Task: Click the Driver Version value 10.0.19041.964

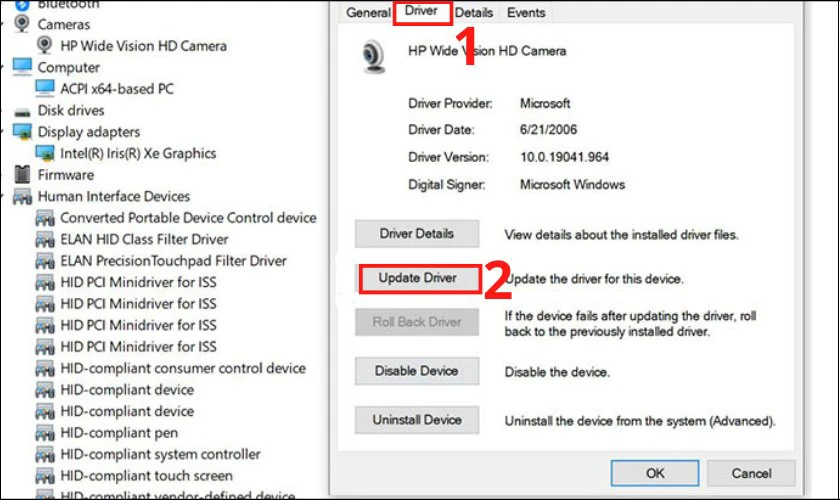Action: [564, 157]
